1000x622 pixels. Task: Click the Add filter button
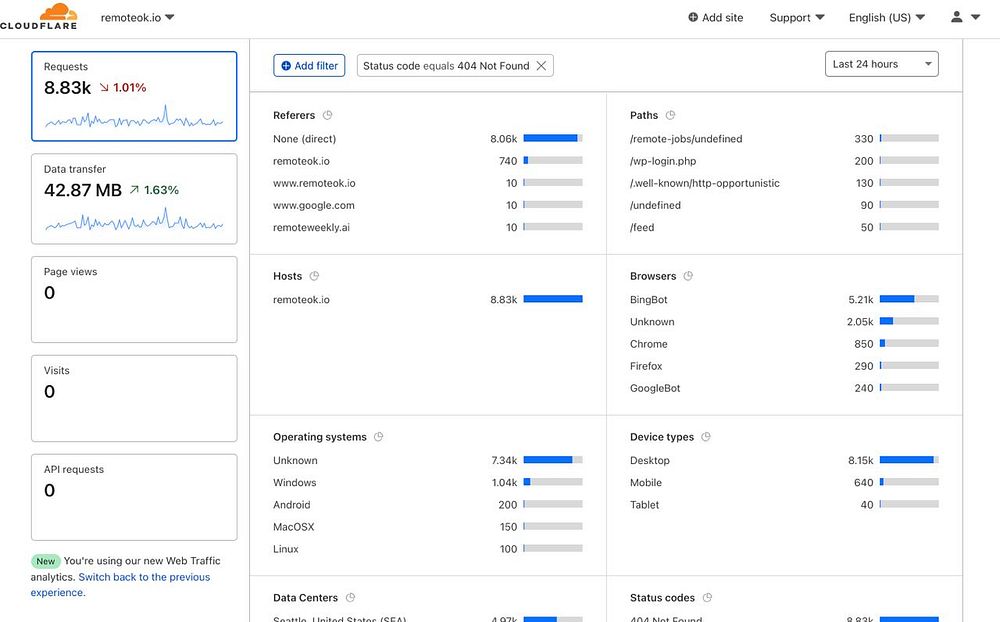pyautogui.click(x=309, y=66)
